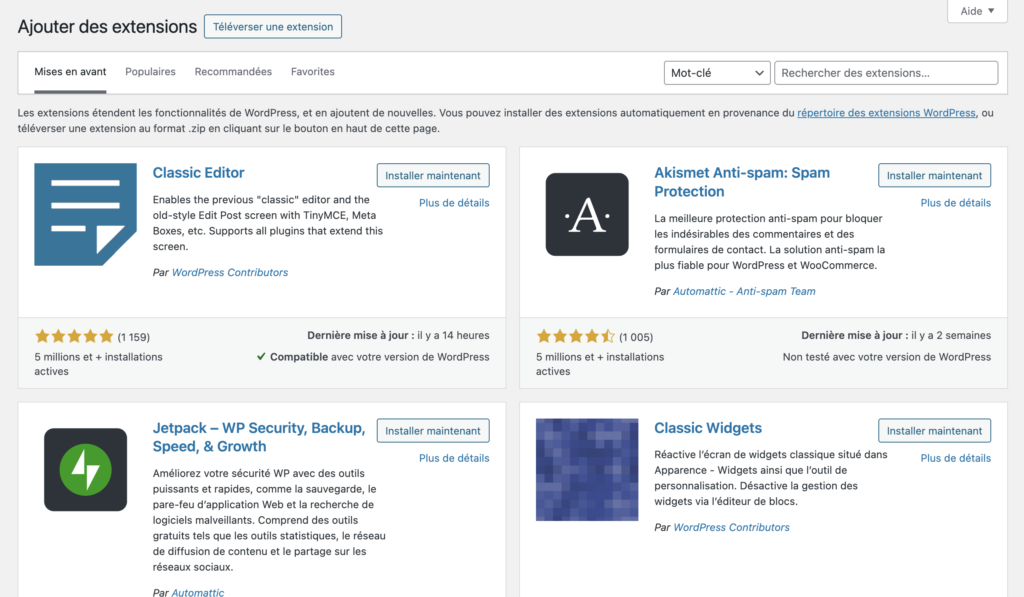Click WordPress Contributors author under Classic Editor
1024x597 pixels.
pos(230,272)
